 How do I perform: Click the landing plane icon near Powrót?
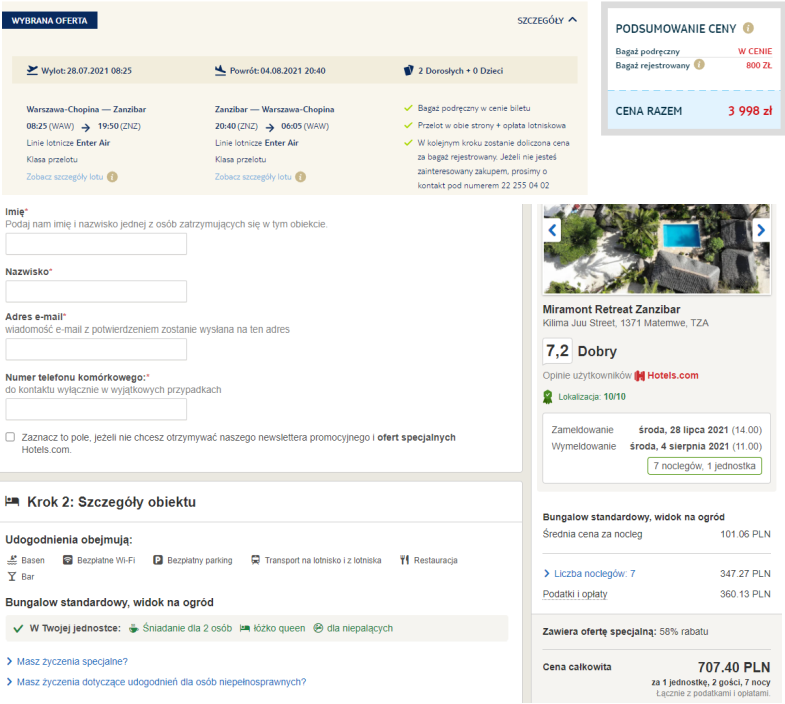tap(220, 70)
